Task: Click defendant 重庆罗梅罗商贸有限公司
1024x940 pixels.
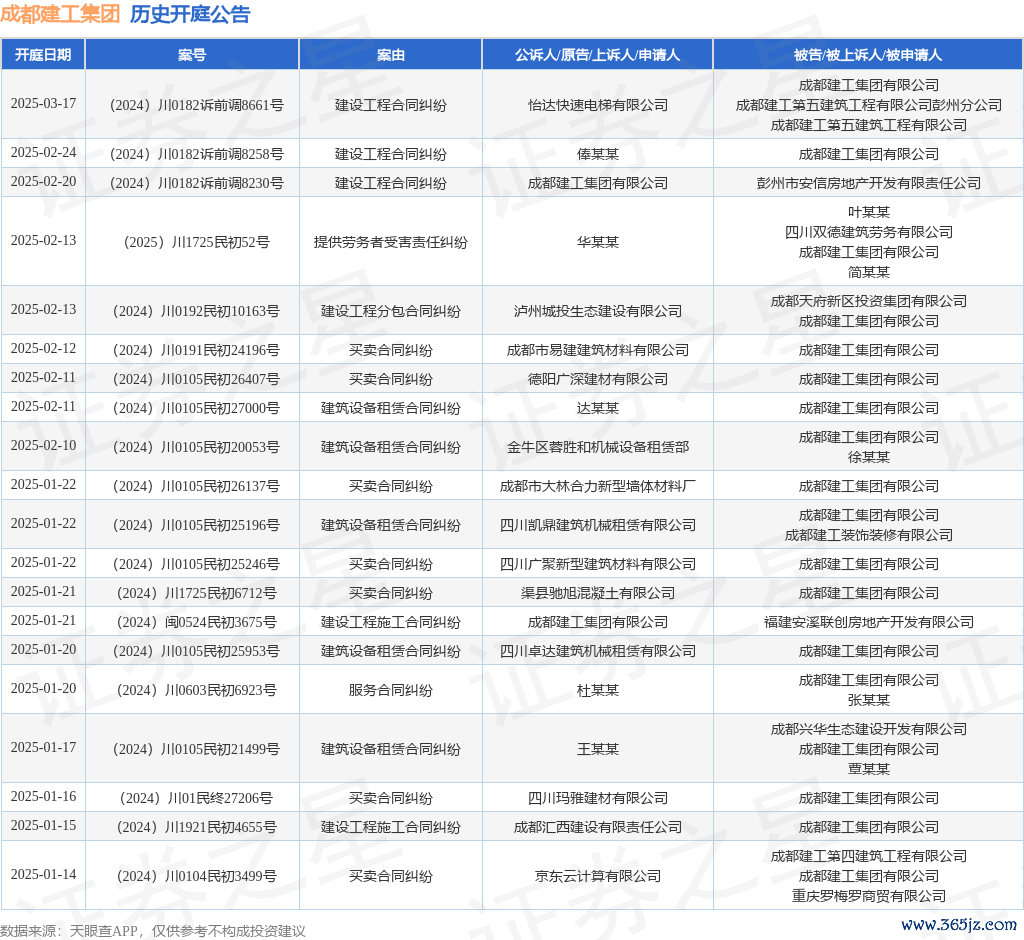Action: tap(869, 896)
